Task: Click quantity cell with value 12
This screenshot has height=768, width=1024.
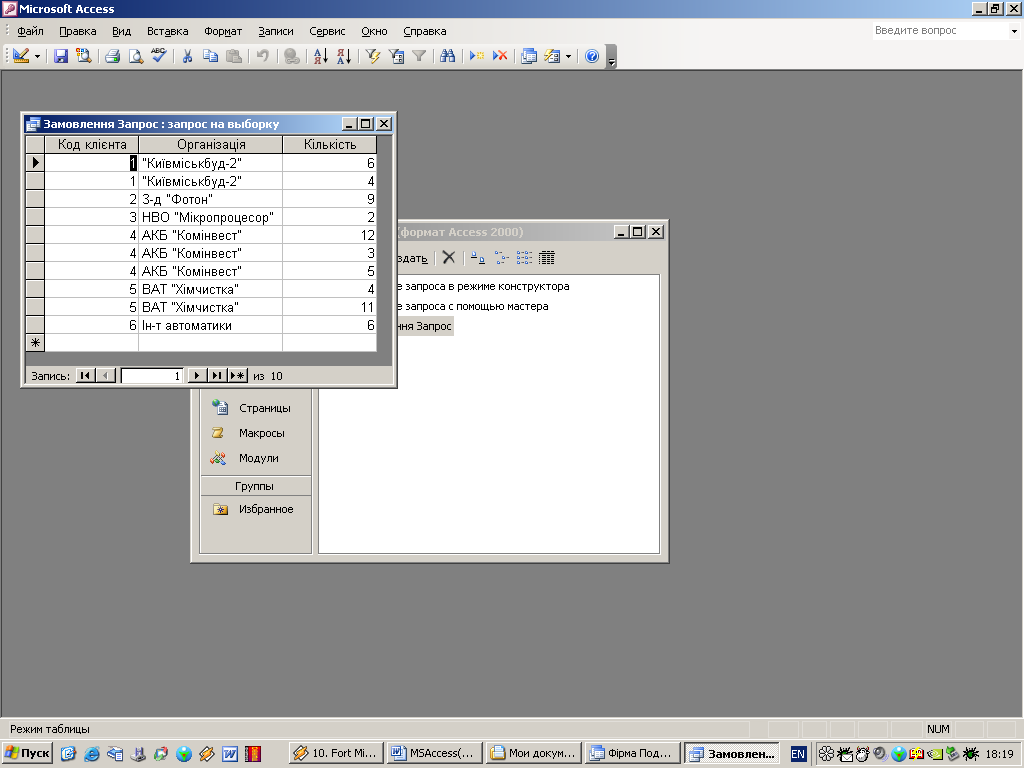Action: (330, 235)
